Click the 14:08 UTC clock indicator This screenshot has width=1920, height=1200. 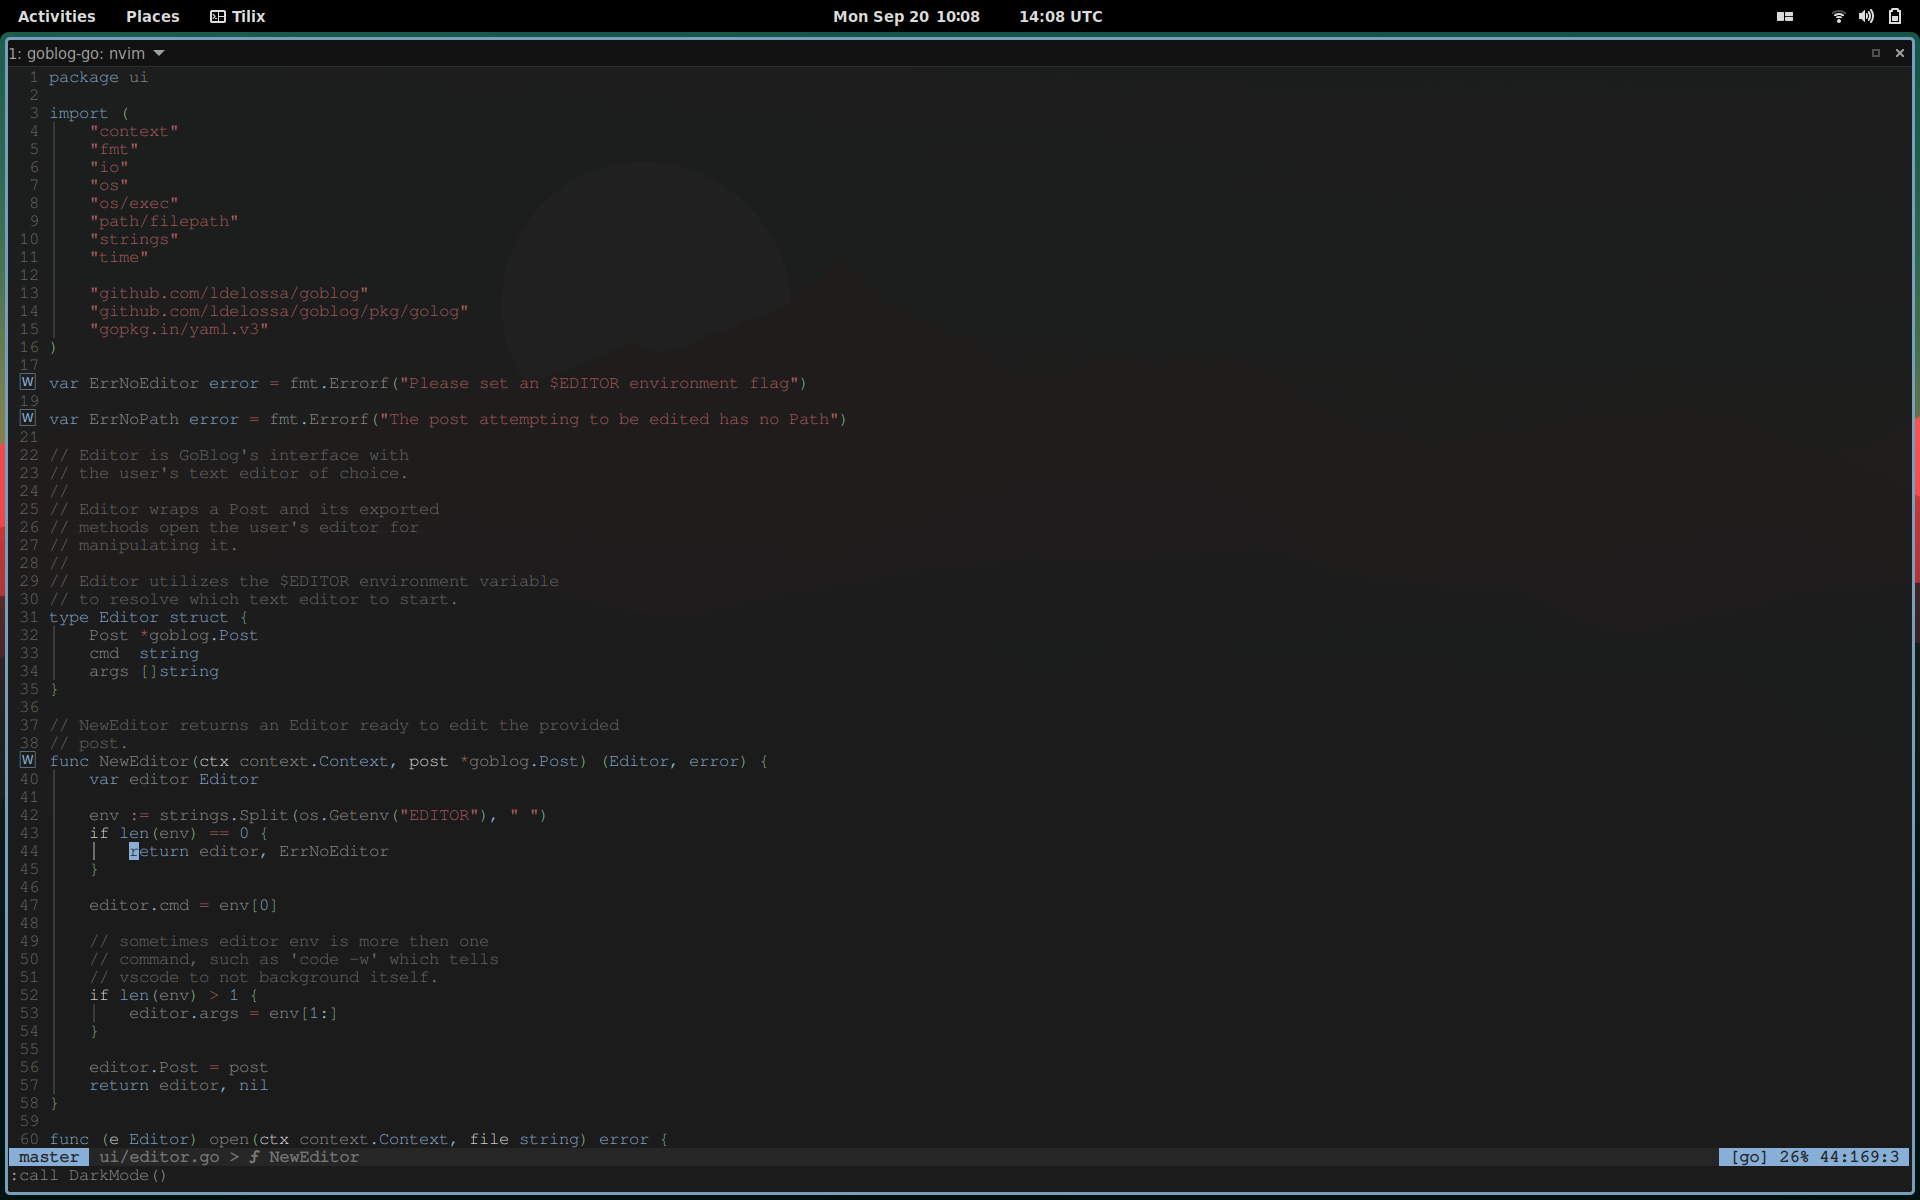pos(1060,16)
